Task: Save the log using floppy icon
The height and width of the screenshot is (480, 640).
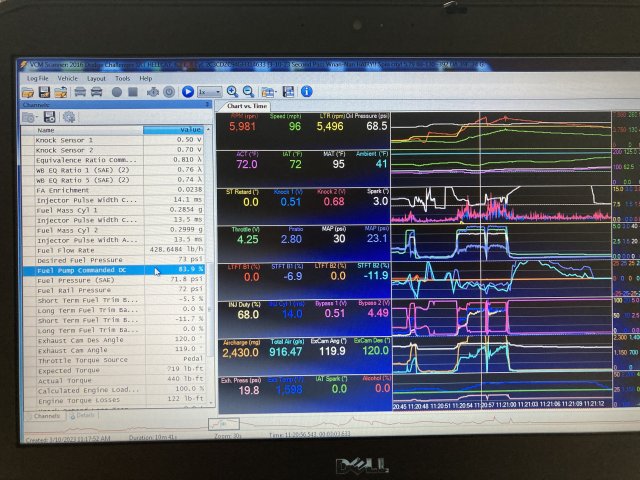Action: 44,92
